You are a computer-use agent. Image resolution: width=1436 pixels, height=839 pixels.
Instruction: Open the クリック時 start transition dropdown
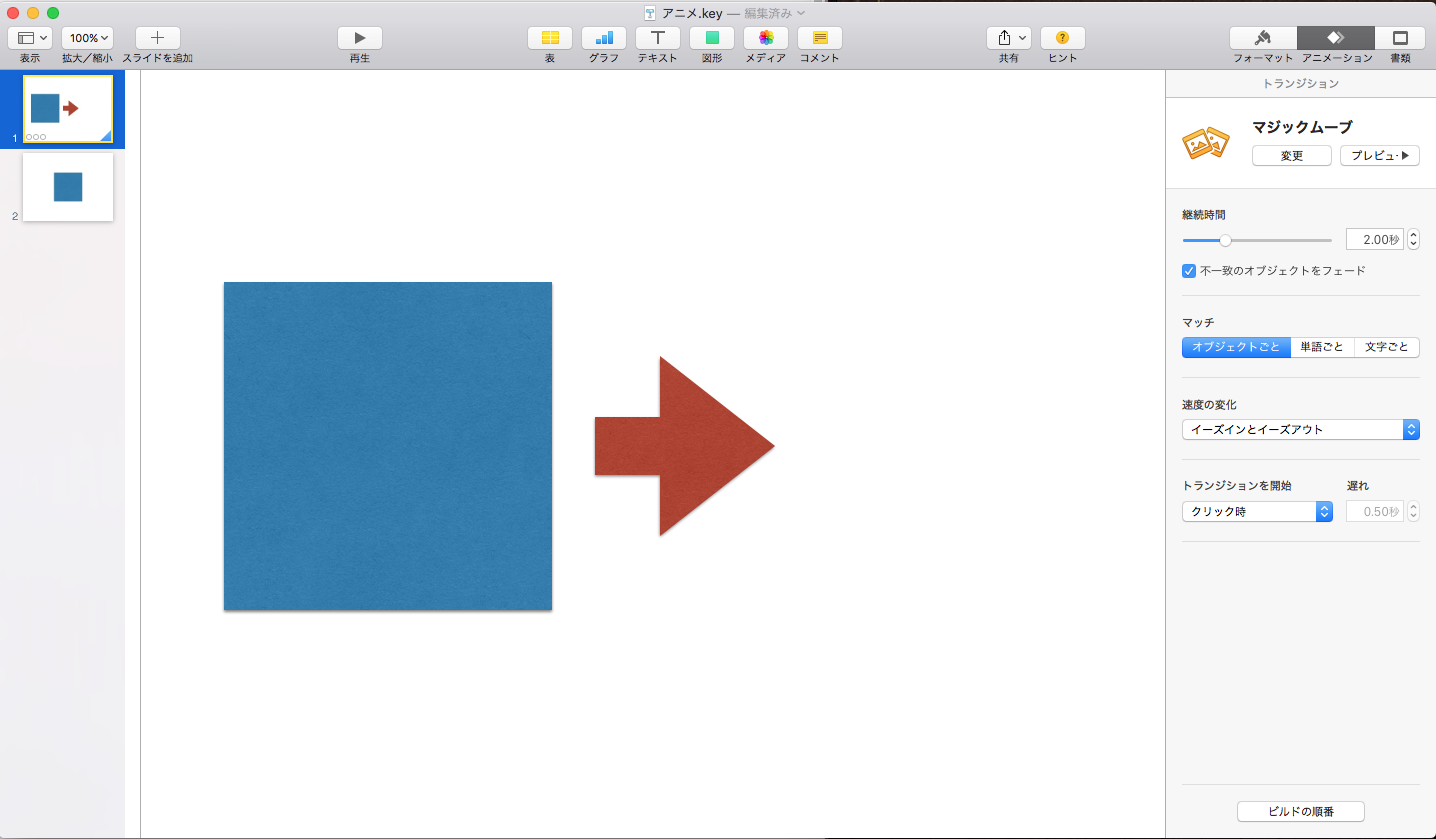[1257, 512]
